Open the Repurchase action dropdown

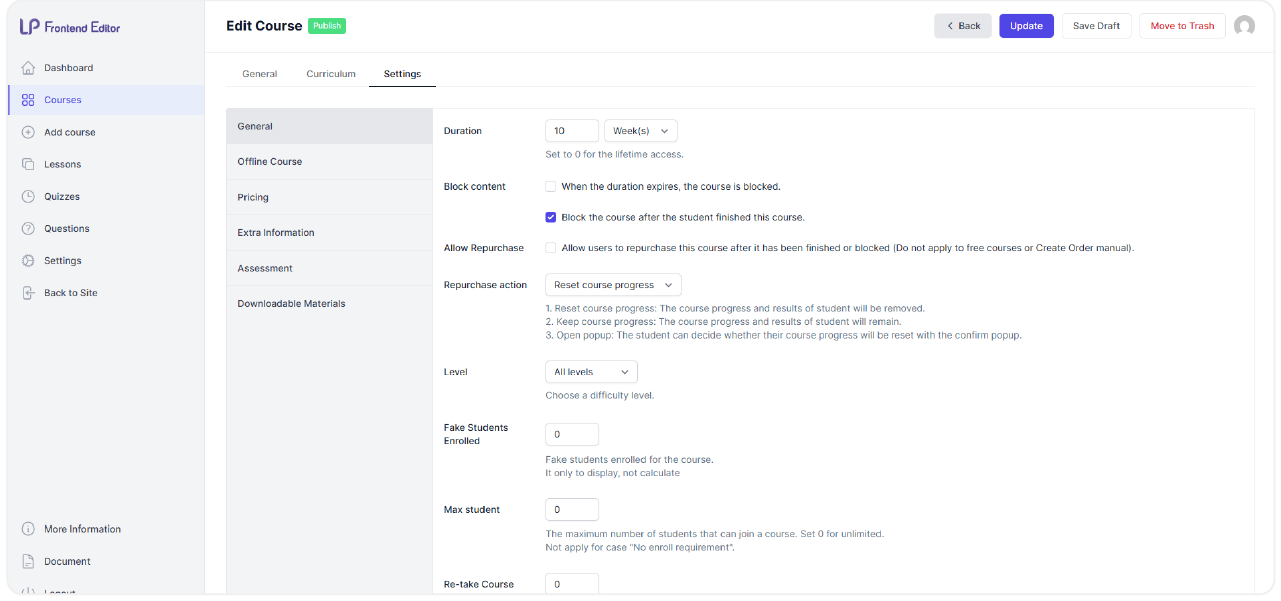tap(613, 284)
